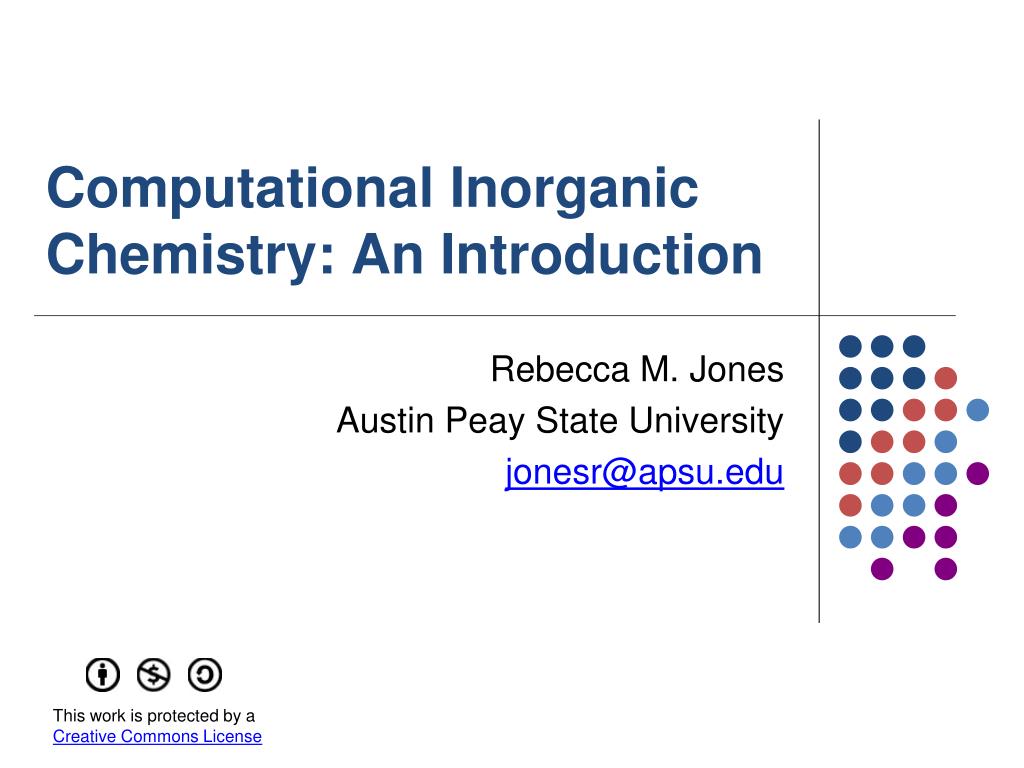Click the author name Rebecca M. Jones
Screen dimensions: 1024x768
pyautogui.click(x=637, y=369)
